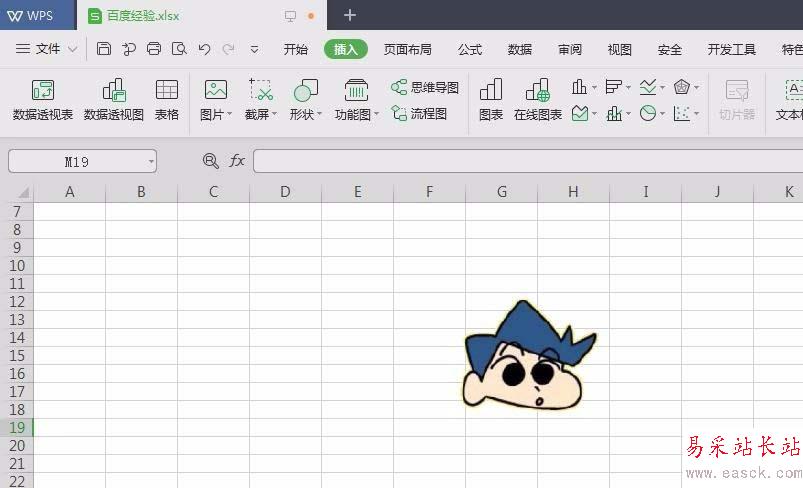Click the Chart (图表) icon
803x488 pixels.
coord(491,100)
